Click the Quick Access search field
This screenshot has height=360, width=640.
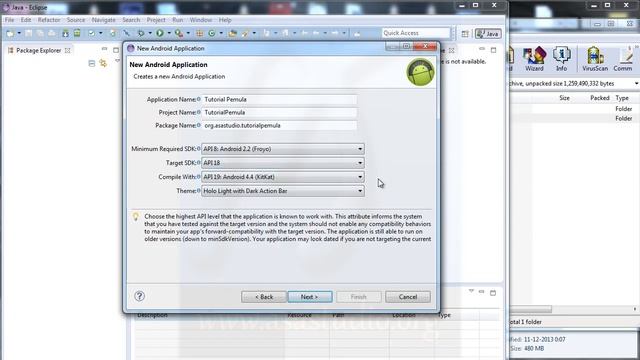coord(416,33)
